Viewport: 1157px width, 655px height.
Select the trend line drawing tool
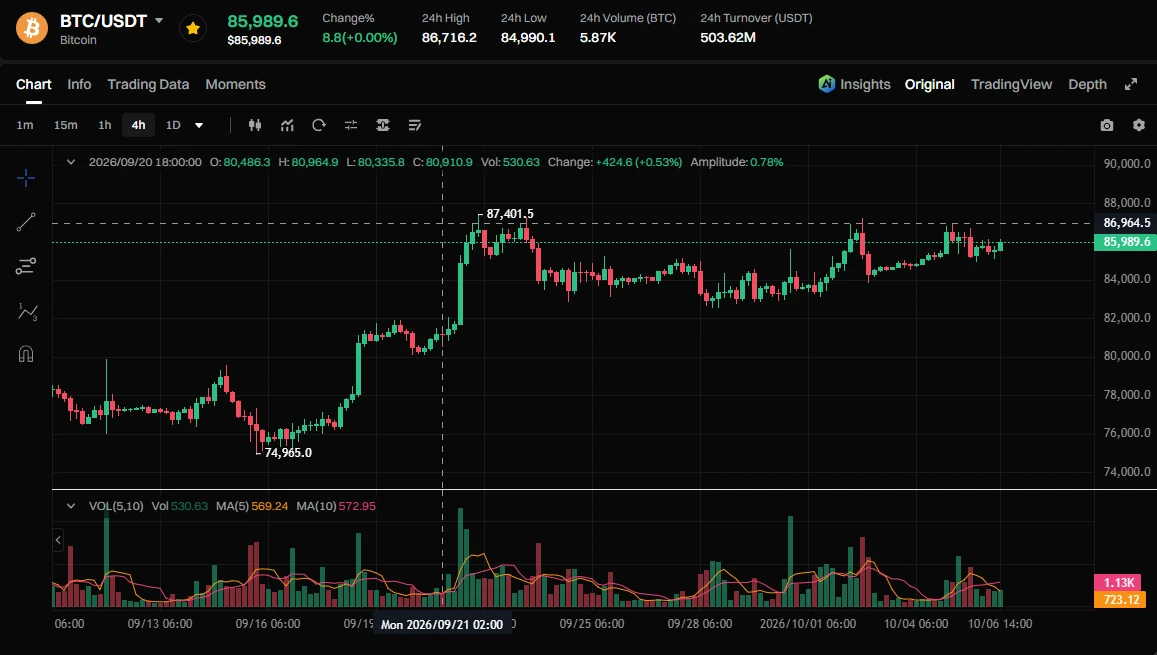coord(26,222)
